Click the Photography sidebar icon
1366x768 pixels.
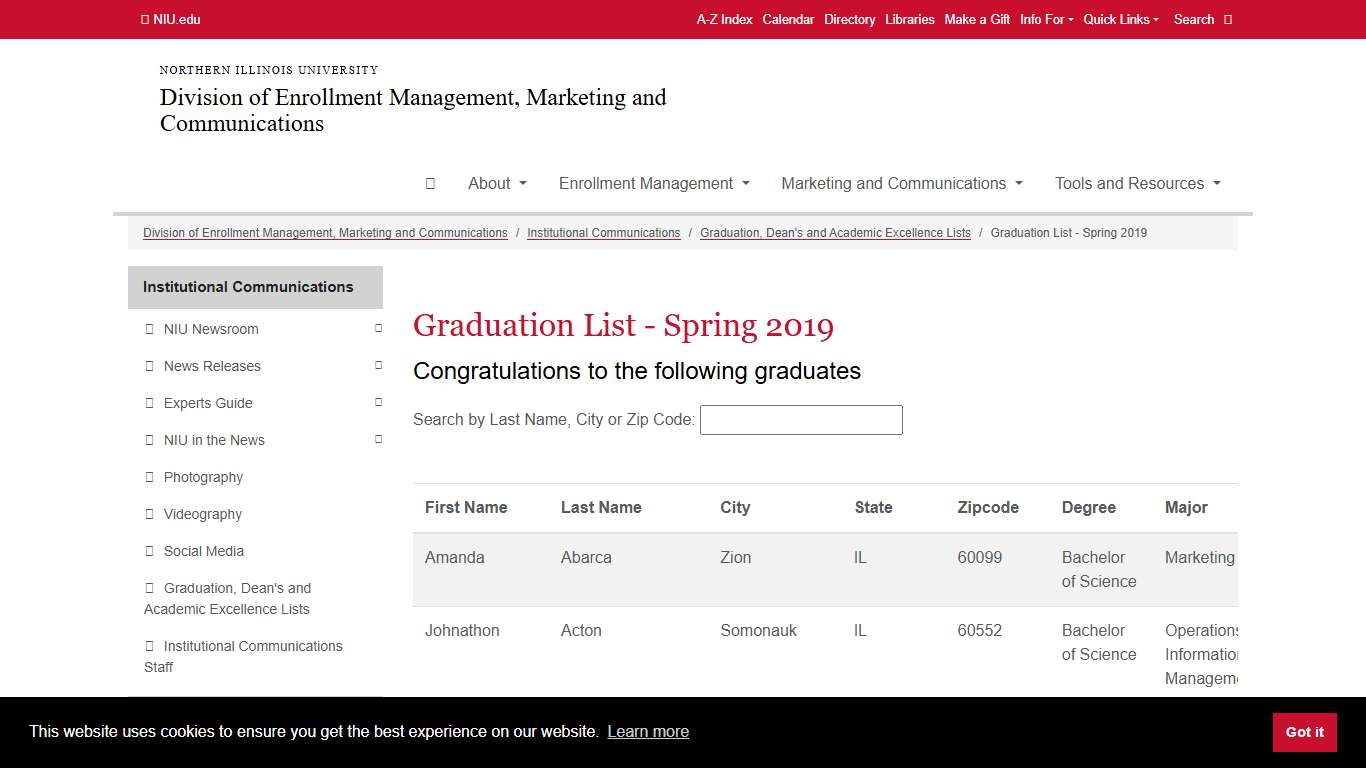(x=148, y=477)
